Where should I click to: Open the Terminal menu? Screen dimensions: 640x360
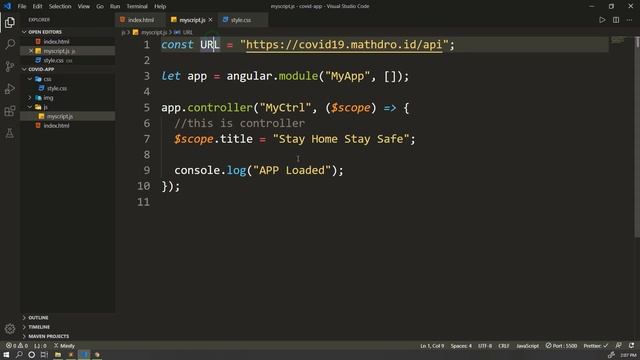137,6
